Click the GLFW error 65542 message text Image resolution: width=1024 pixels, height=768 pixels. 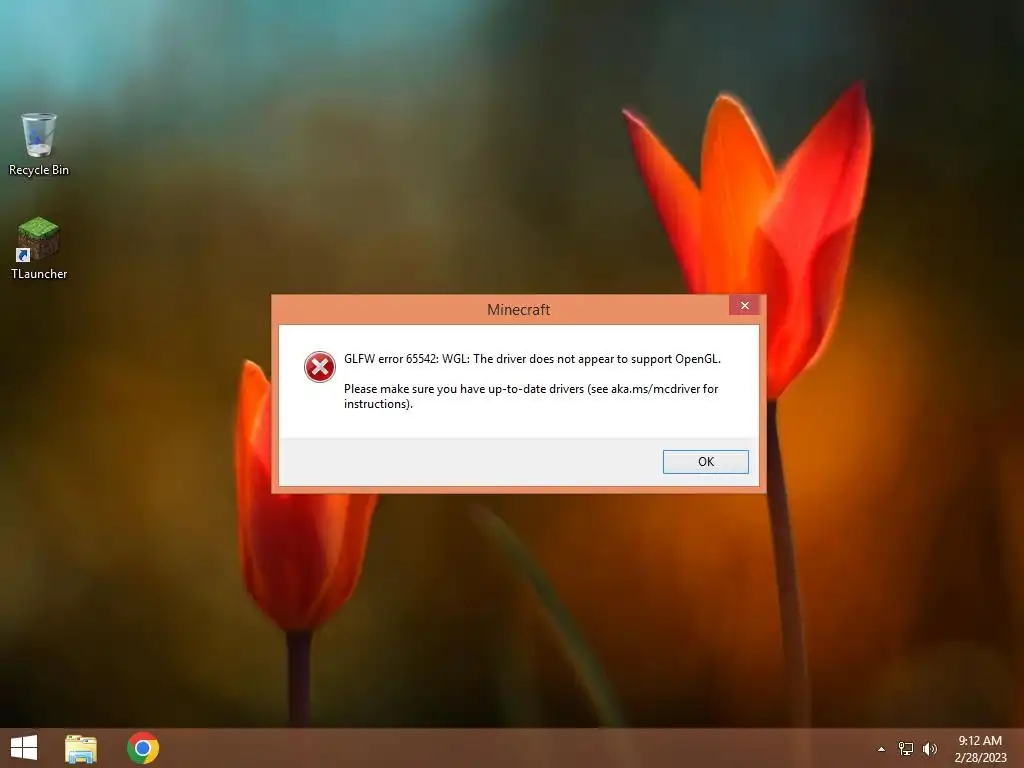coord(532,359)
